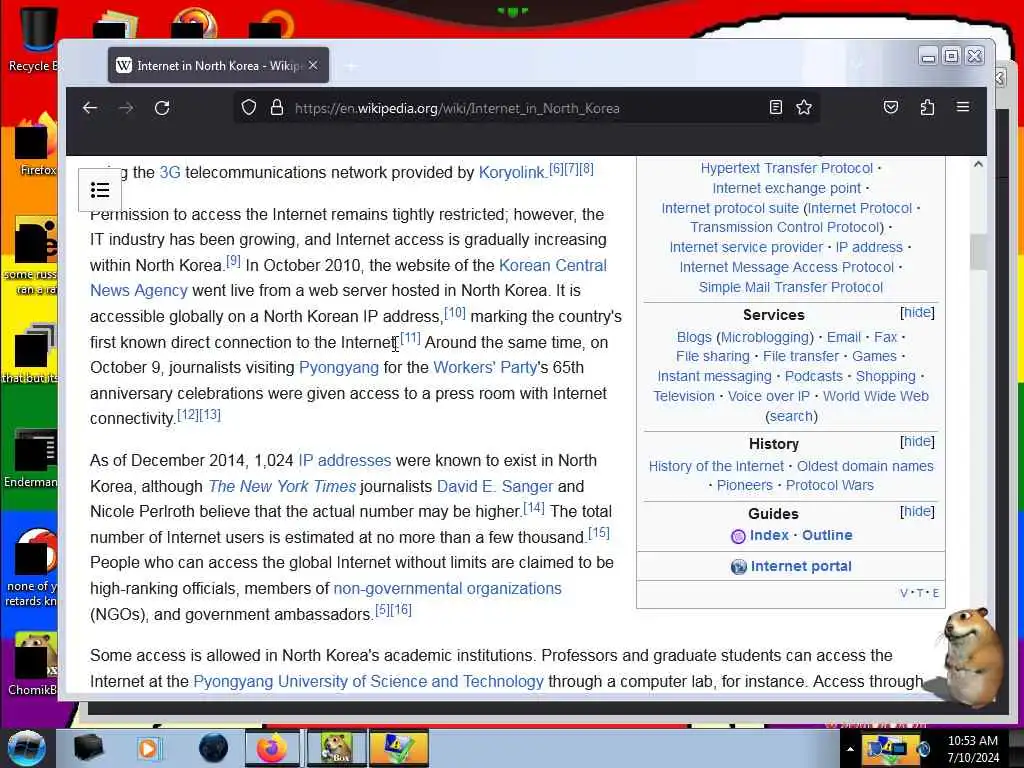Open the David E. Sanger link

495,487
